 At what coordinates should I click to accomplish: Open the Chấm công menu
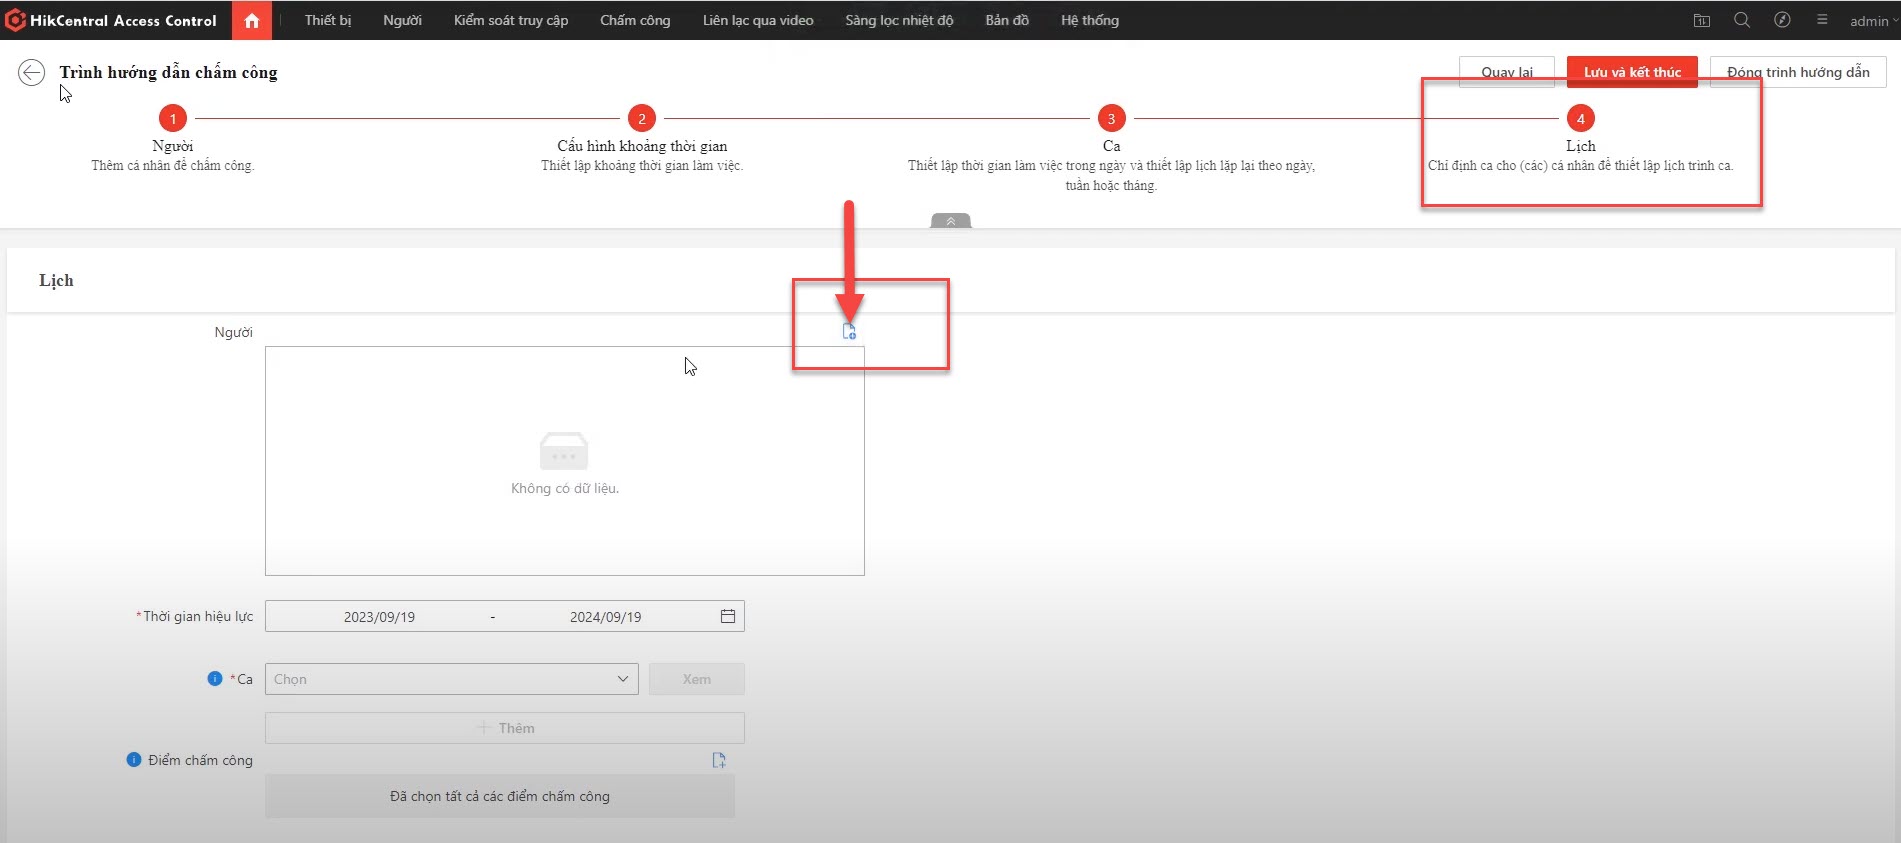click(635, 20)
